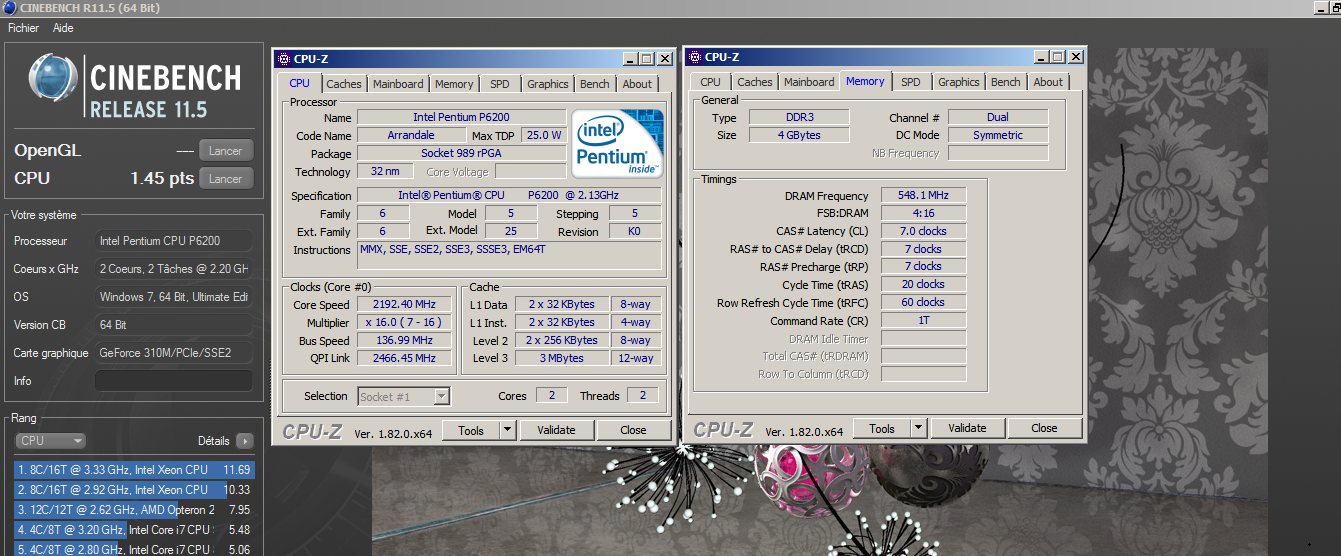Viewport: 1341px width, 556px height.
Task: Minimize the left CPU-Z window
Action: [x=631, y=59]
